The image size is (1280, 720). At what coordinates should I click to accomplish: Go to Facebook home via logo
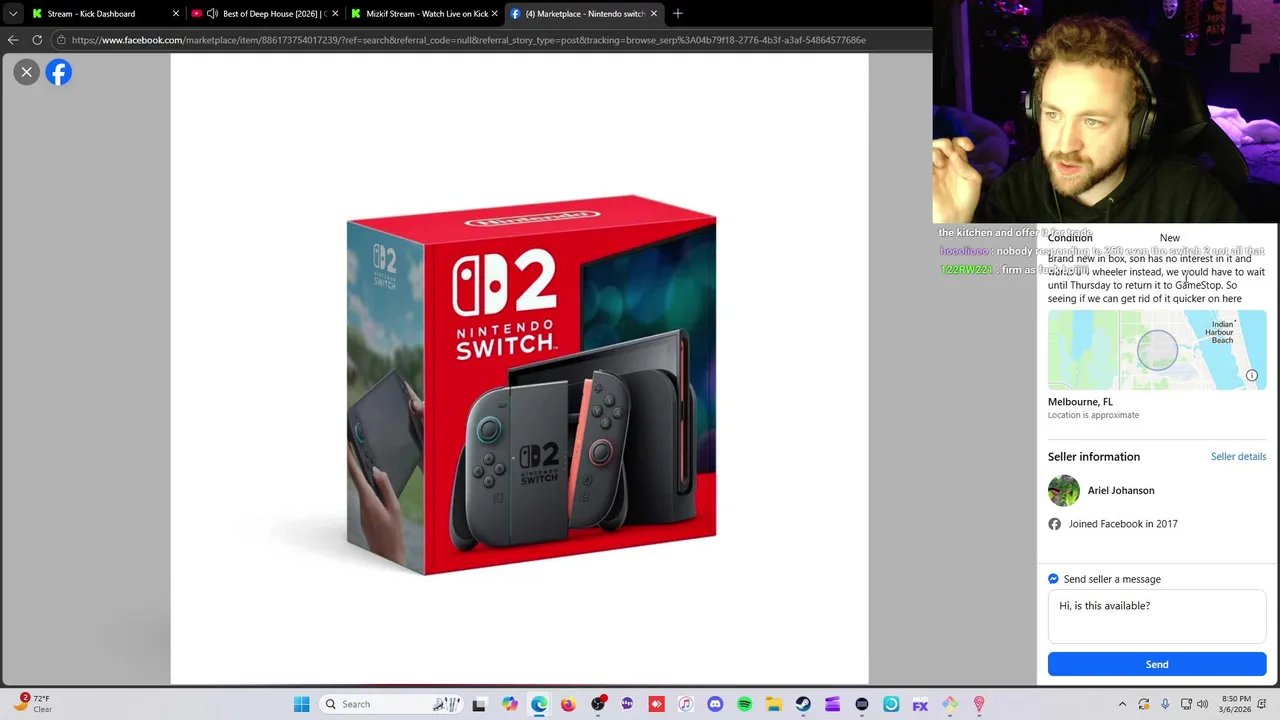[x=59, y=72]
